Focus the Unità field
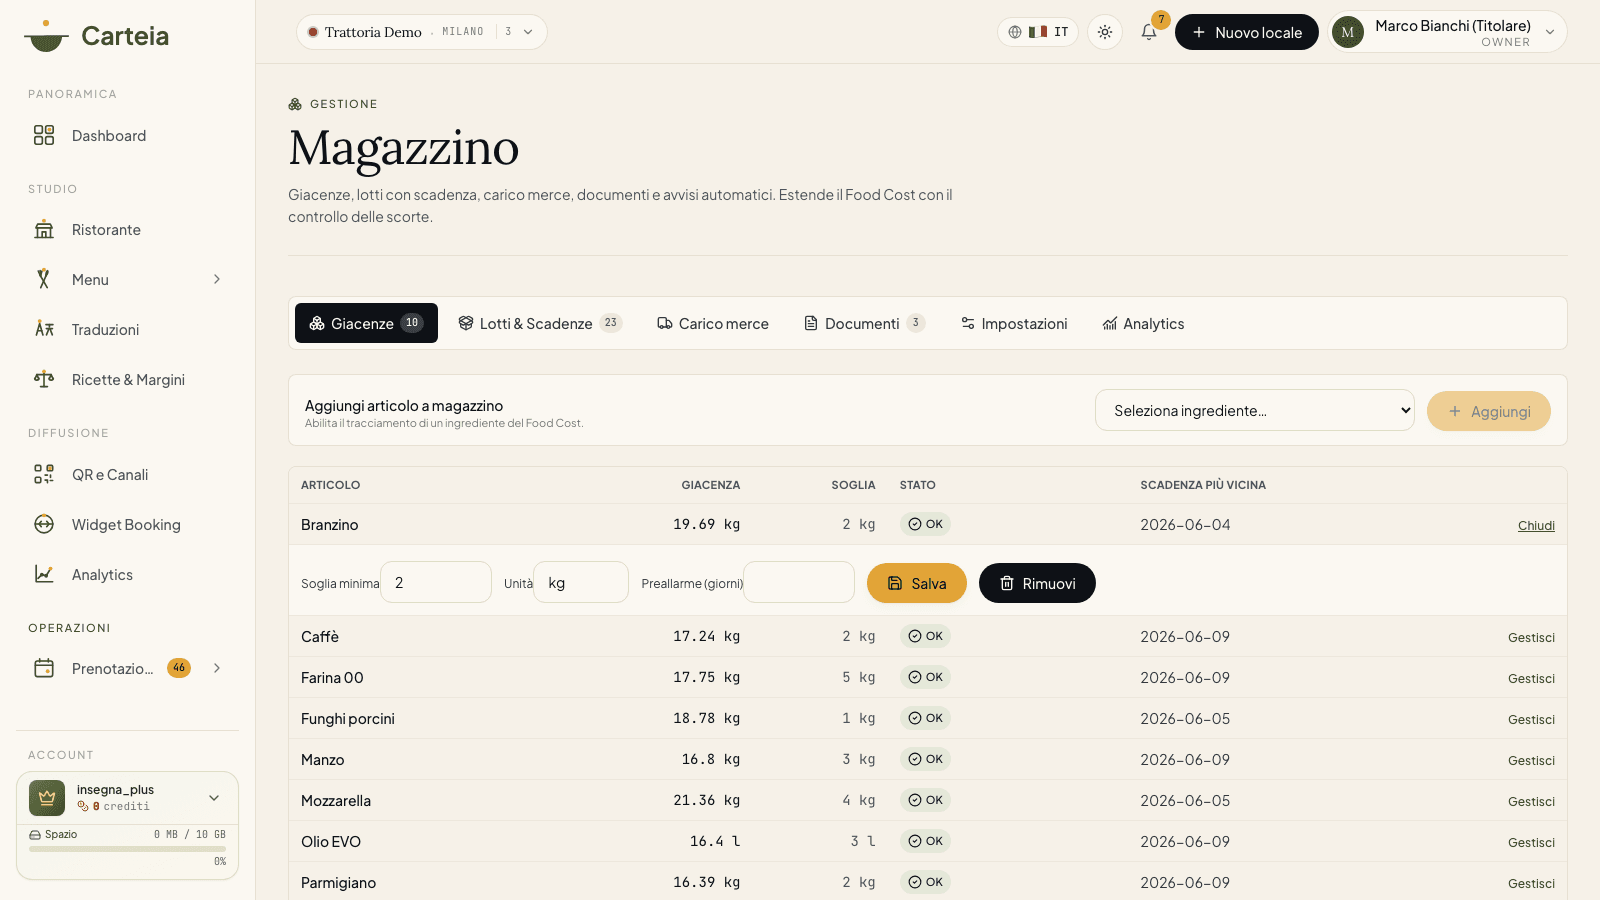 tap(581, 582)
